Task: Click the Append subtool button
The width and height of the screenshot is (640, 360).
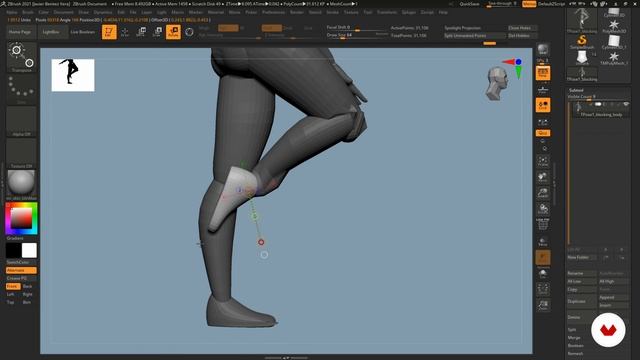Action: [x=613, y=298]
